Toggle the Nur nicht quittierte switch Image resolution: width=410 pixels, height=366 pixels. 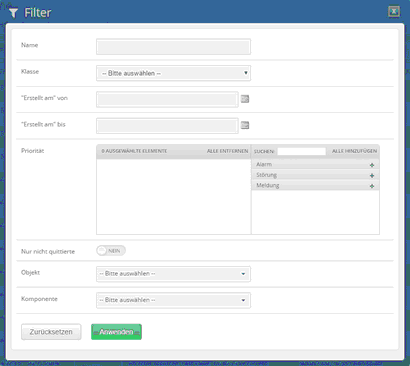[111, 251]
